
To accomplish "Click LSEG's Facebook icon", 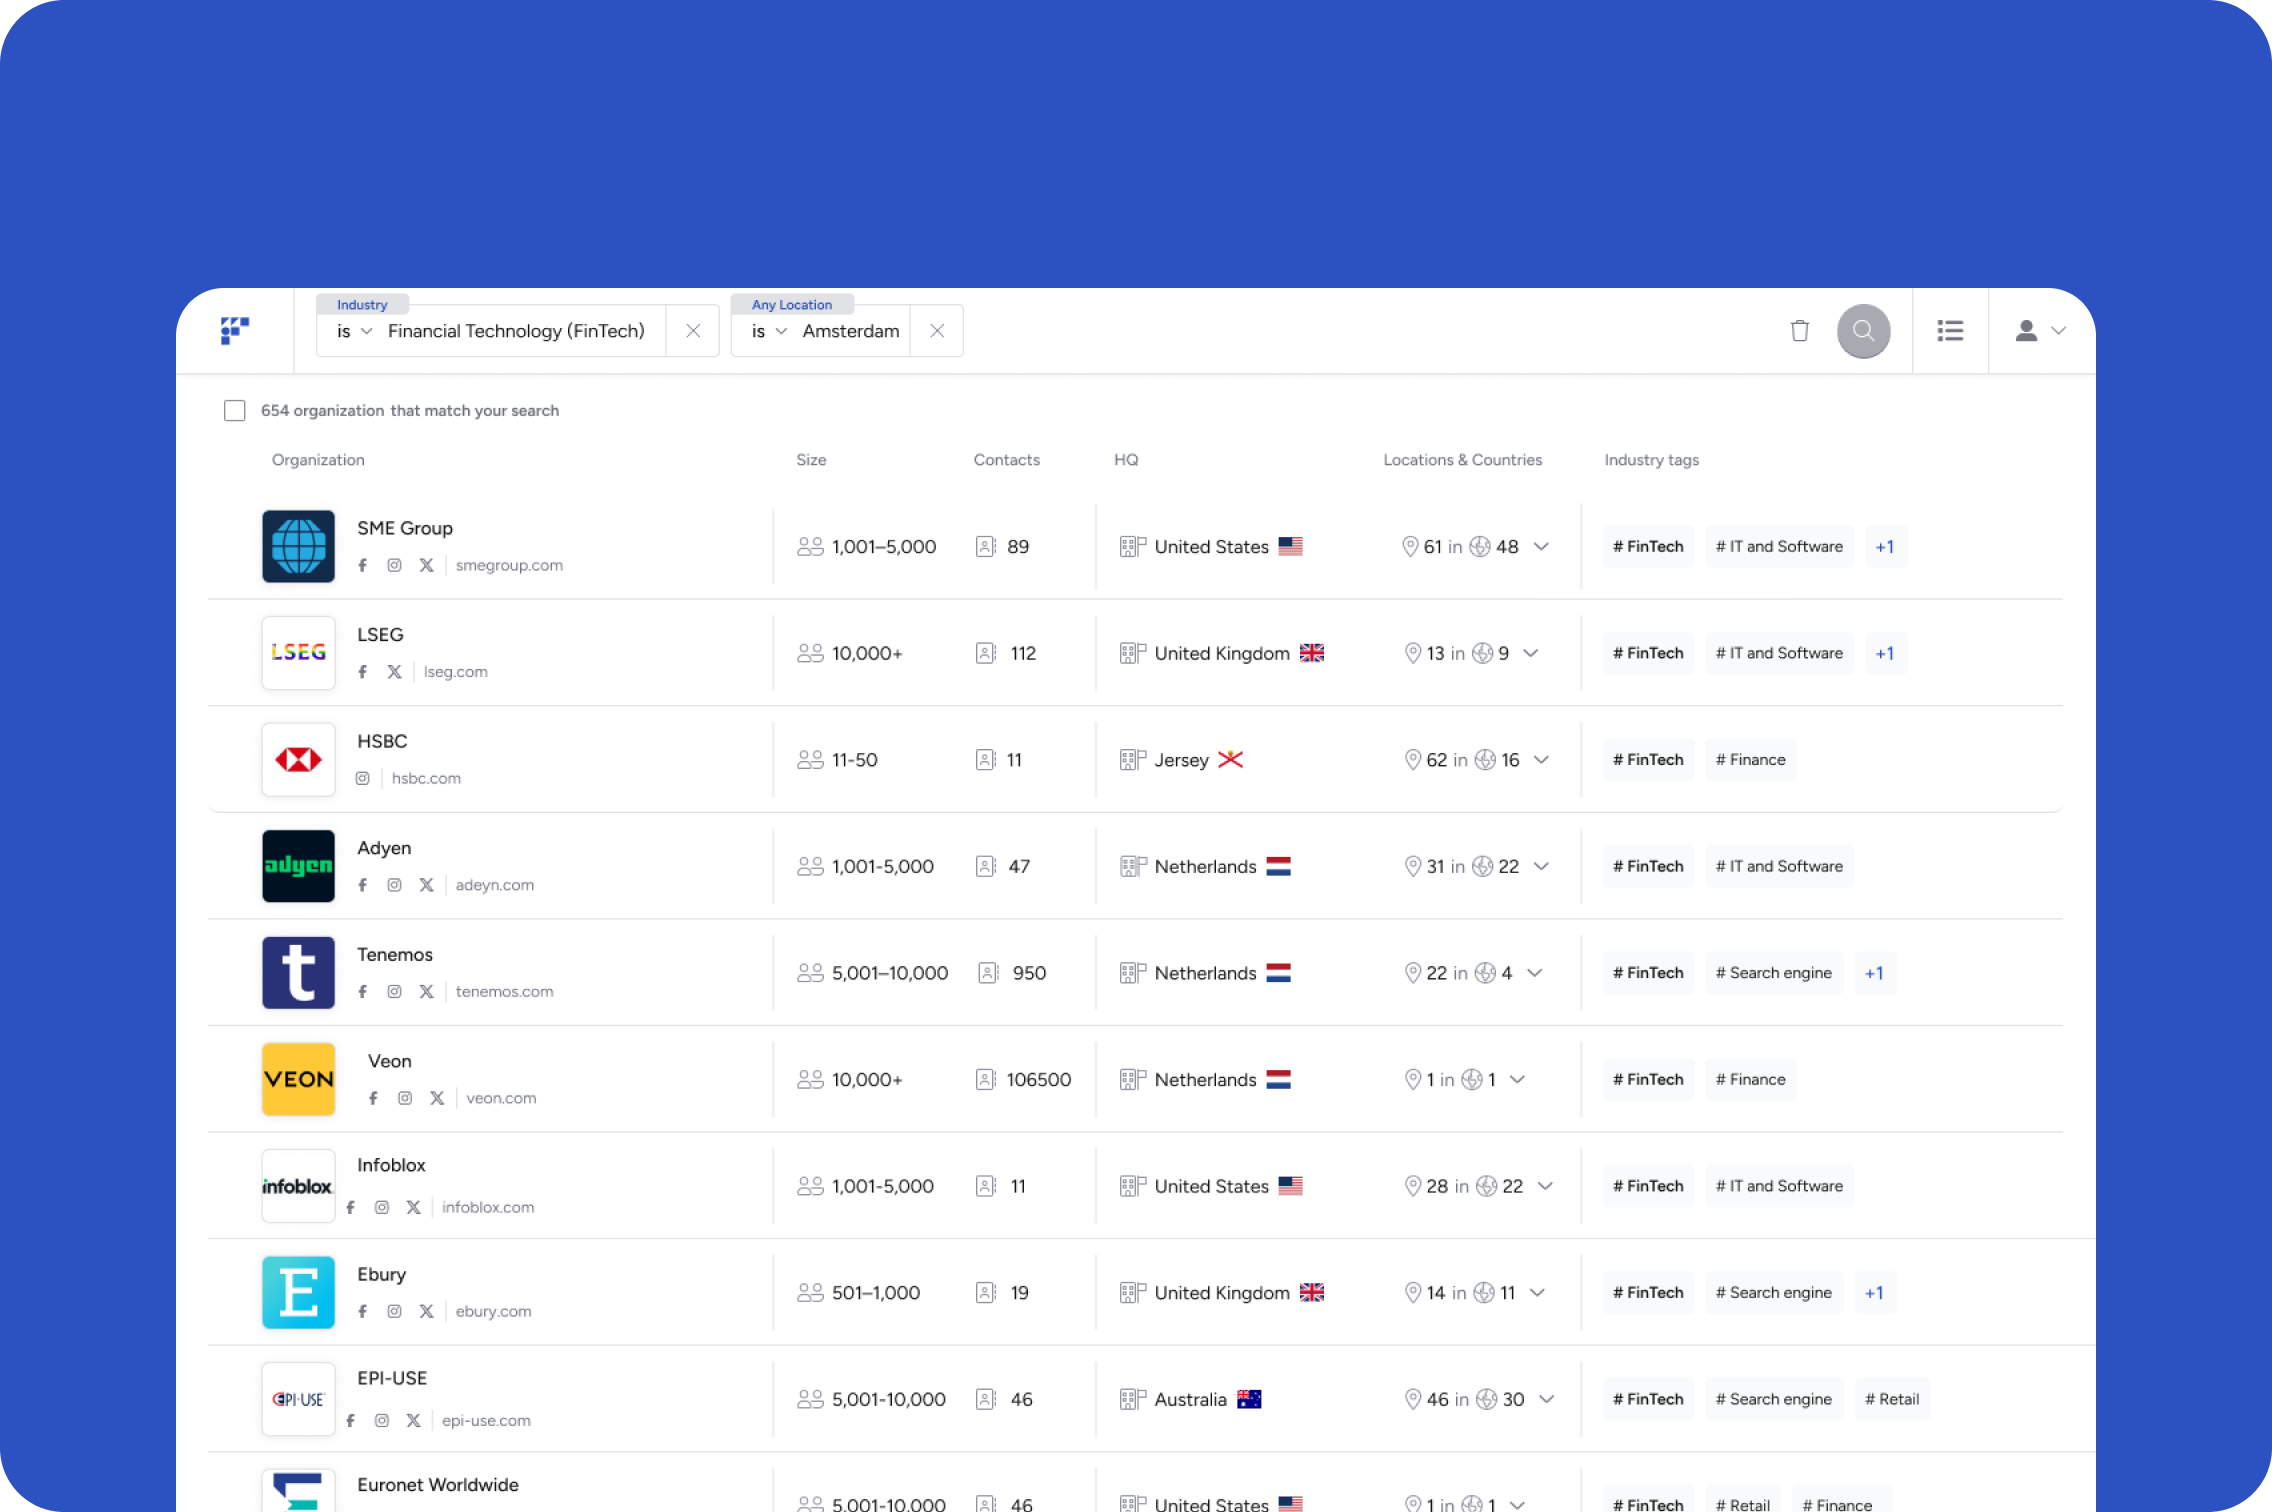I will (x=363, y=672).
